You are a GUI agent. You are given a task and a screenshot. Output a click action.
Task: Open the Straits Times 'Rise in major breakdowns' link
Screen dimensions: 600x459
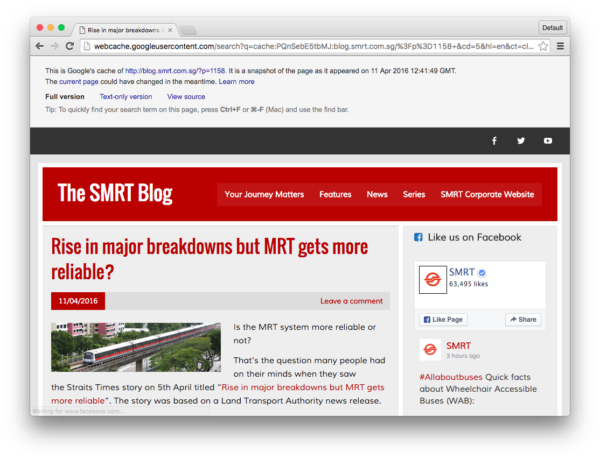[218, 394]
